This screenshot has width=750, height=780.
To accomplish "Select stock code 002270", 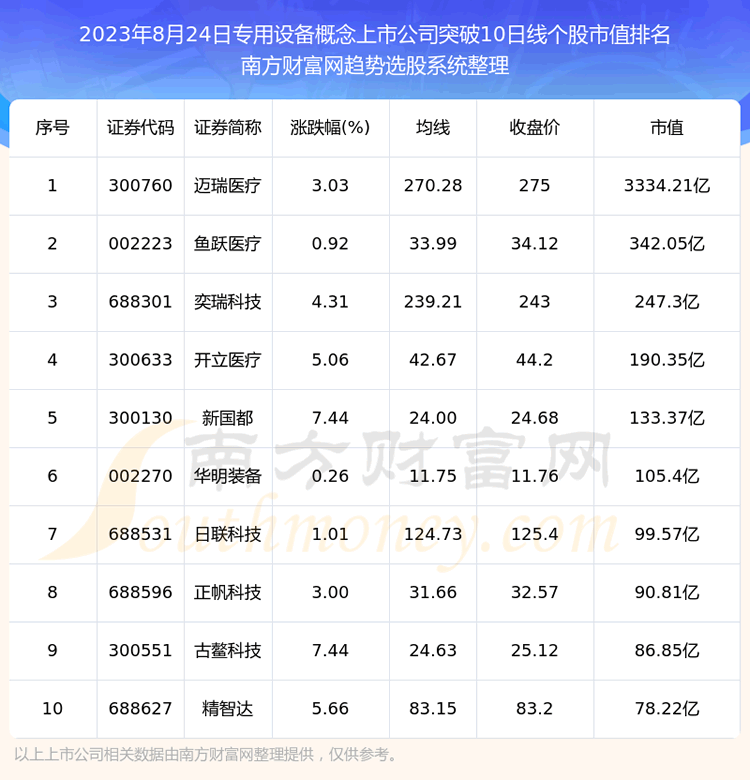I will point(140,476).
